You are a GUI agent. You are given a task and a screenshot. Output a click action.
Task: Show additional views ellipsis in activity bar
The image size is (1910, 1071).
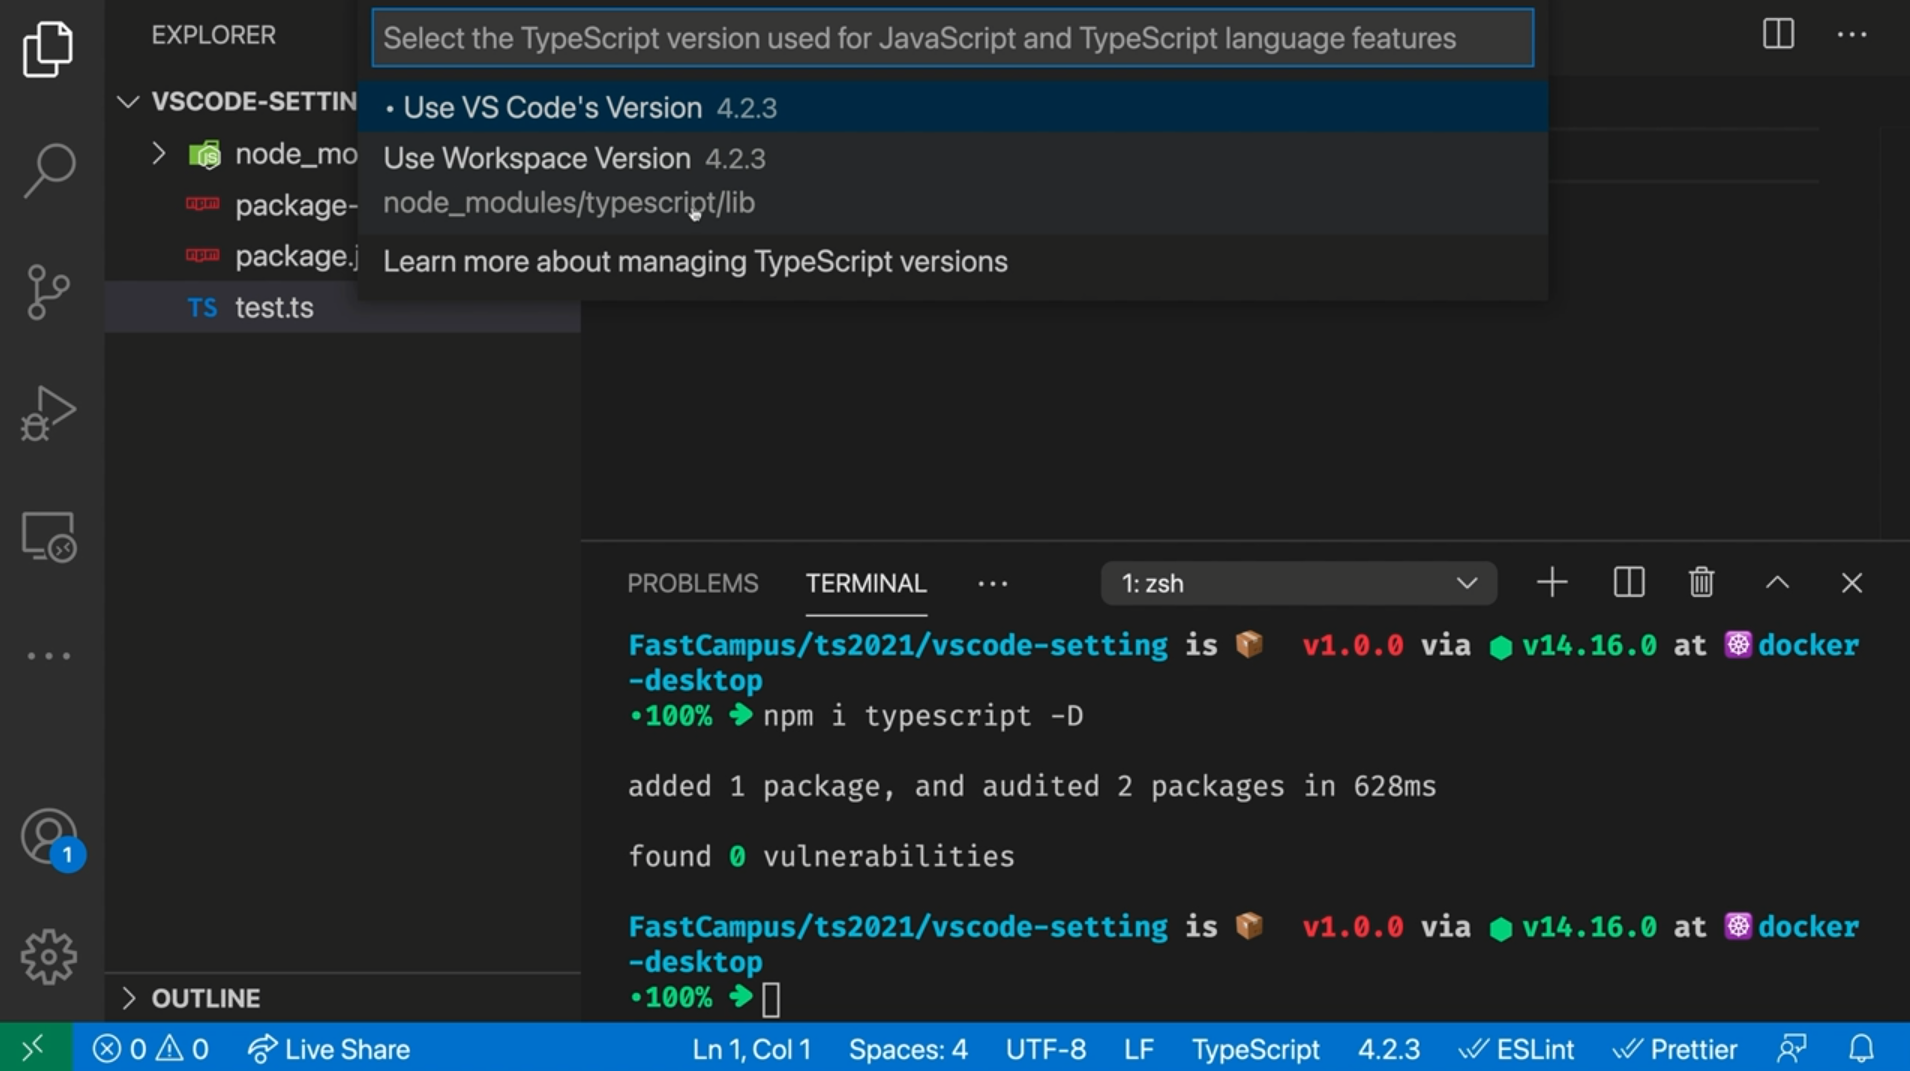coord(48,656)
